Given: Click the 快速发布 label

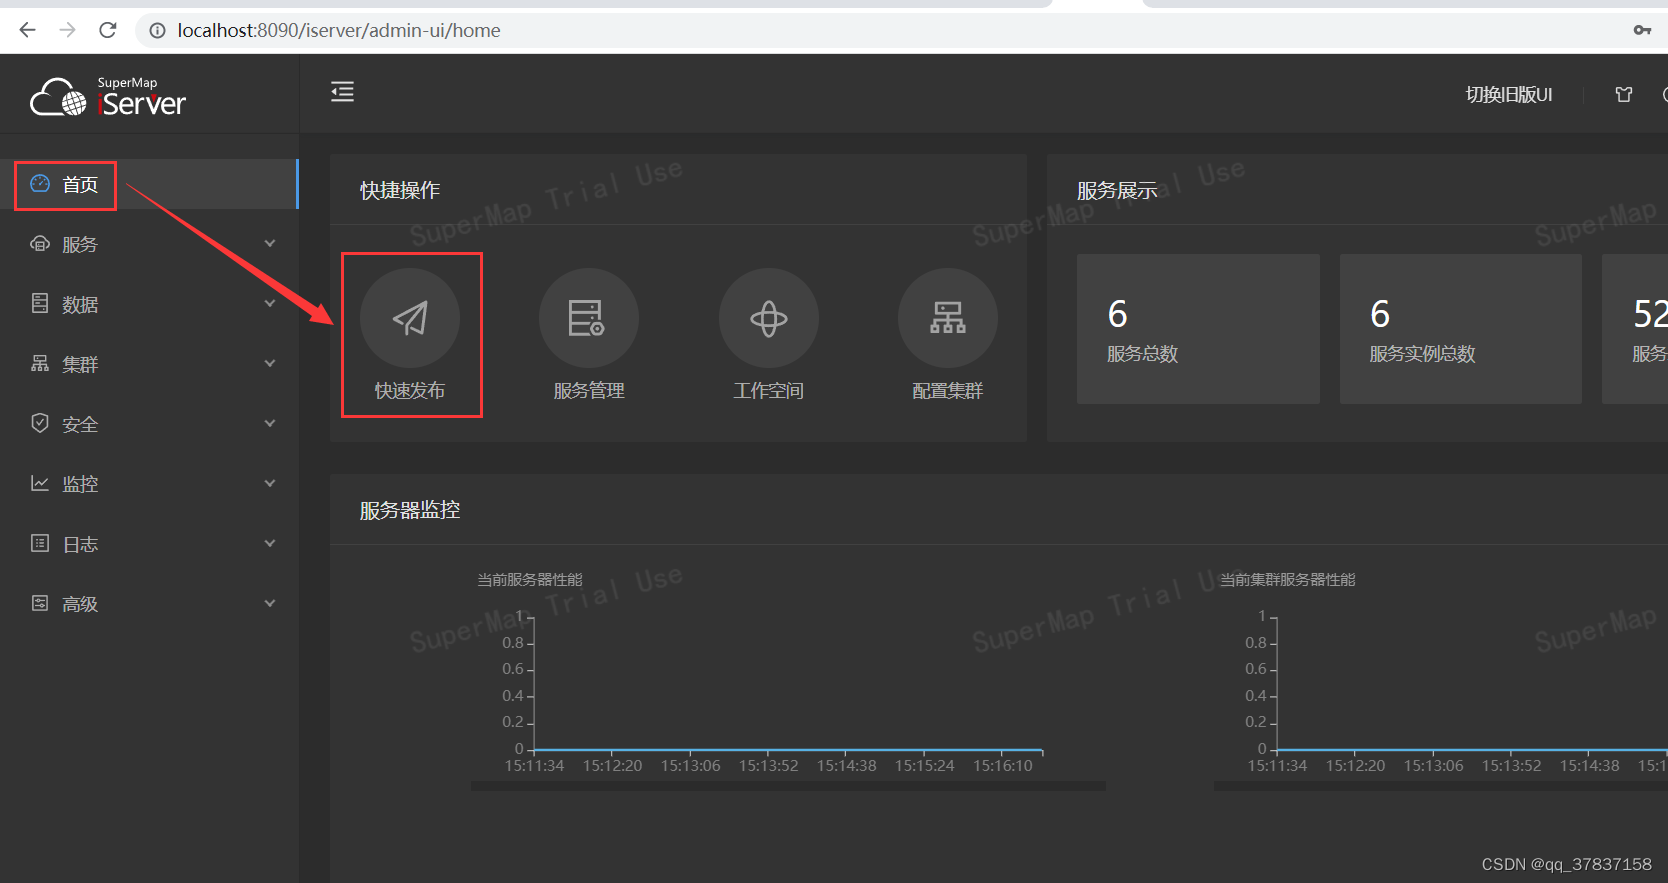Looking at the screenshot, I should pos(410,391).
